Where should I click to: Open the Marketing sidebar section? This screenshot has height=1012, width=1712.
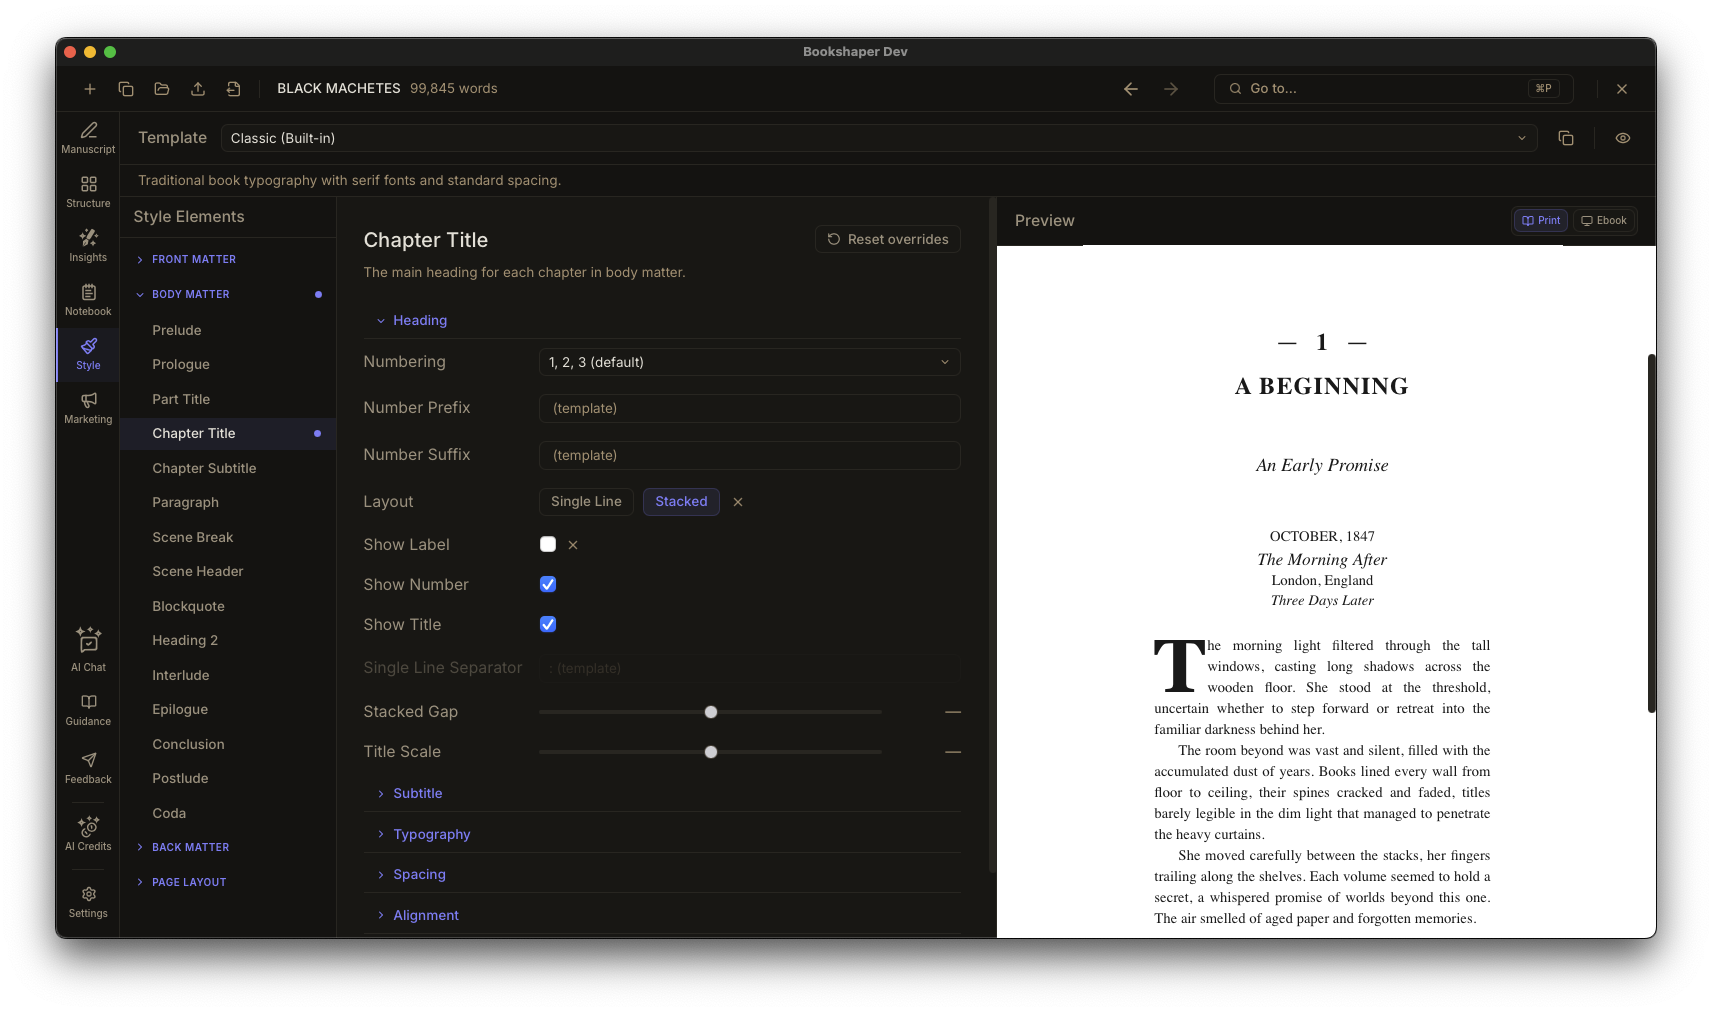[x=88, y=408]
